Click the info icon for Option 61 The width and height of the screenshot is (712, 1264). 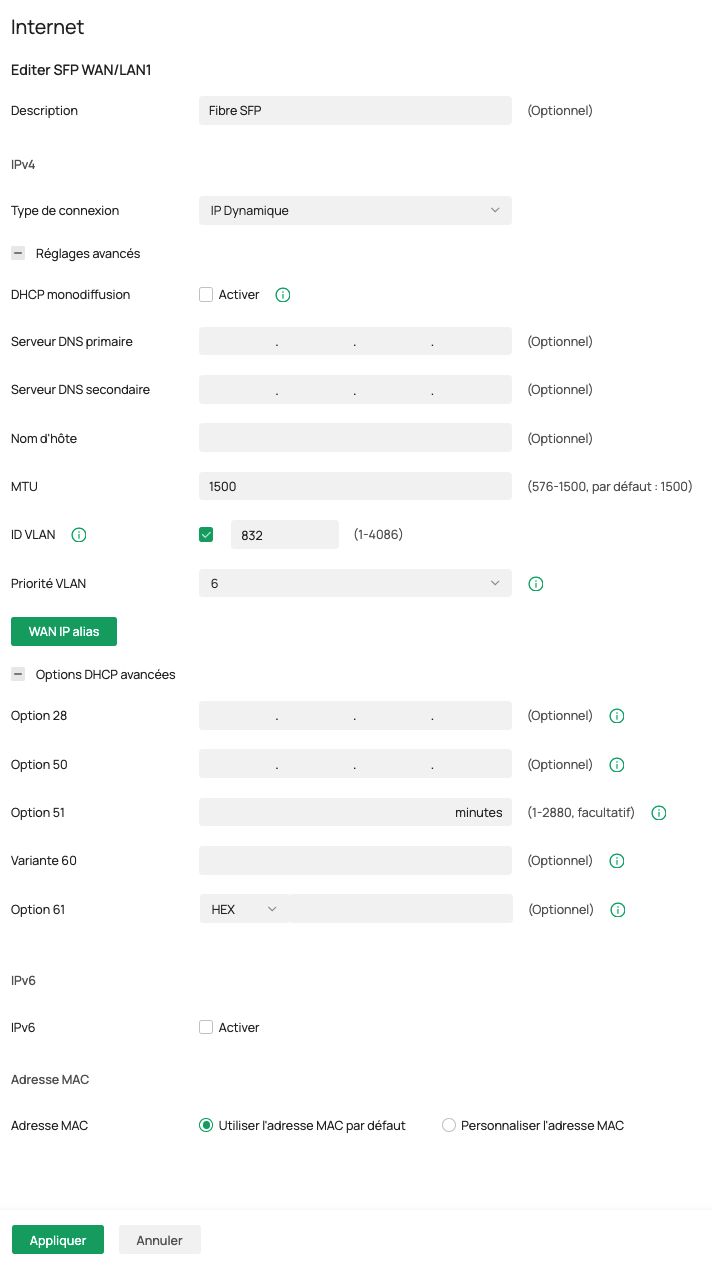(618, 910)
